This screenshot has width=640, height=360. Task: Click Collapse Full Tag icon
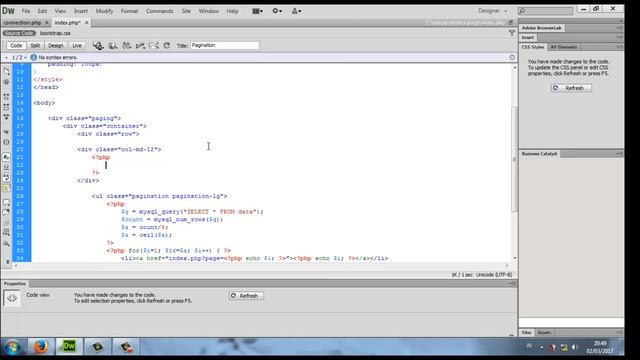tap(6, 97)
